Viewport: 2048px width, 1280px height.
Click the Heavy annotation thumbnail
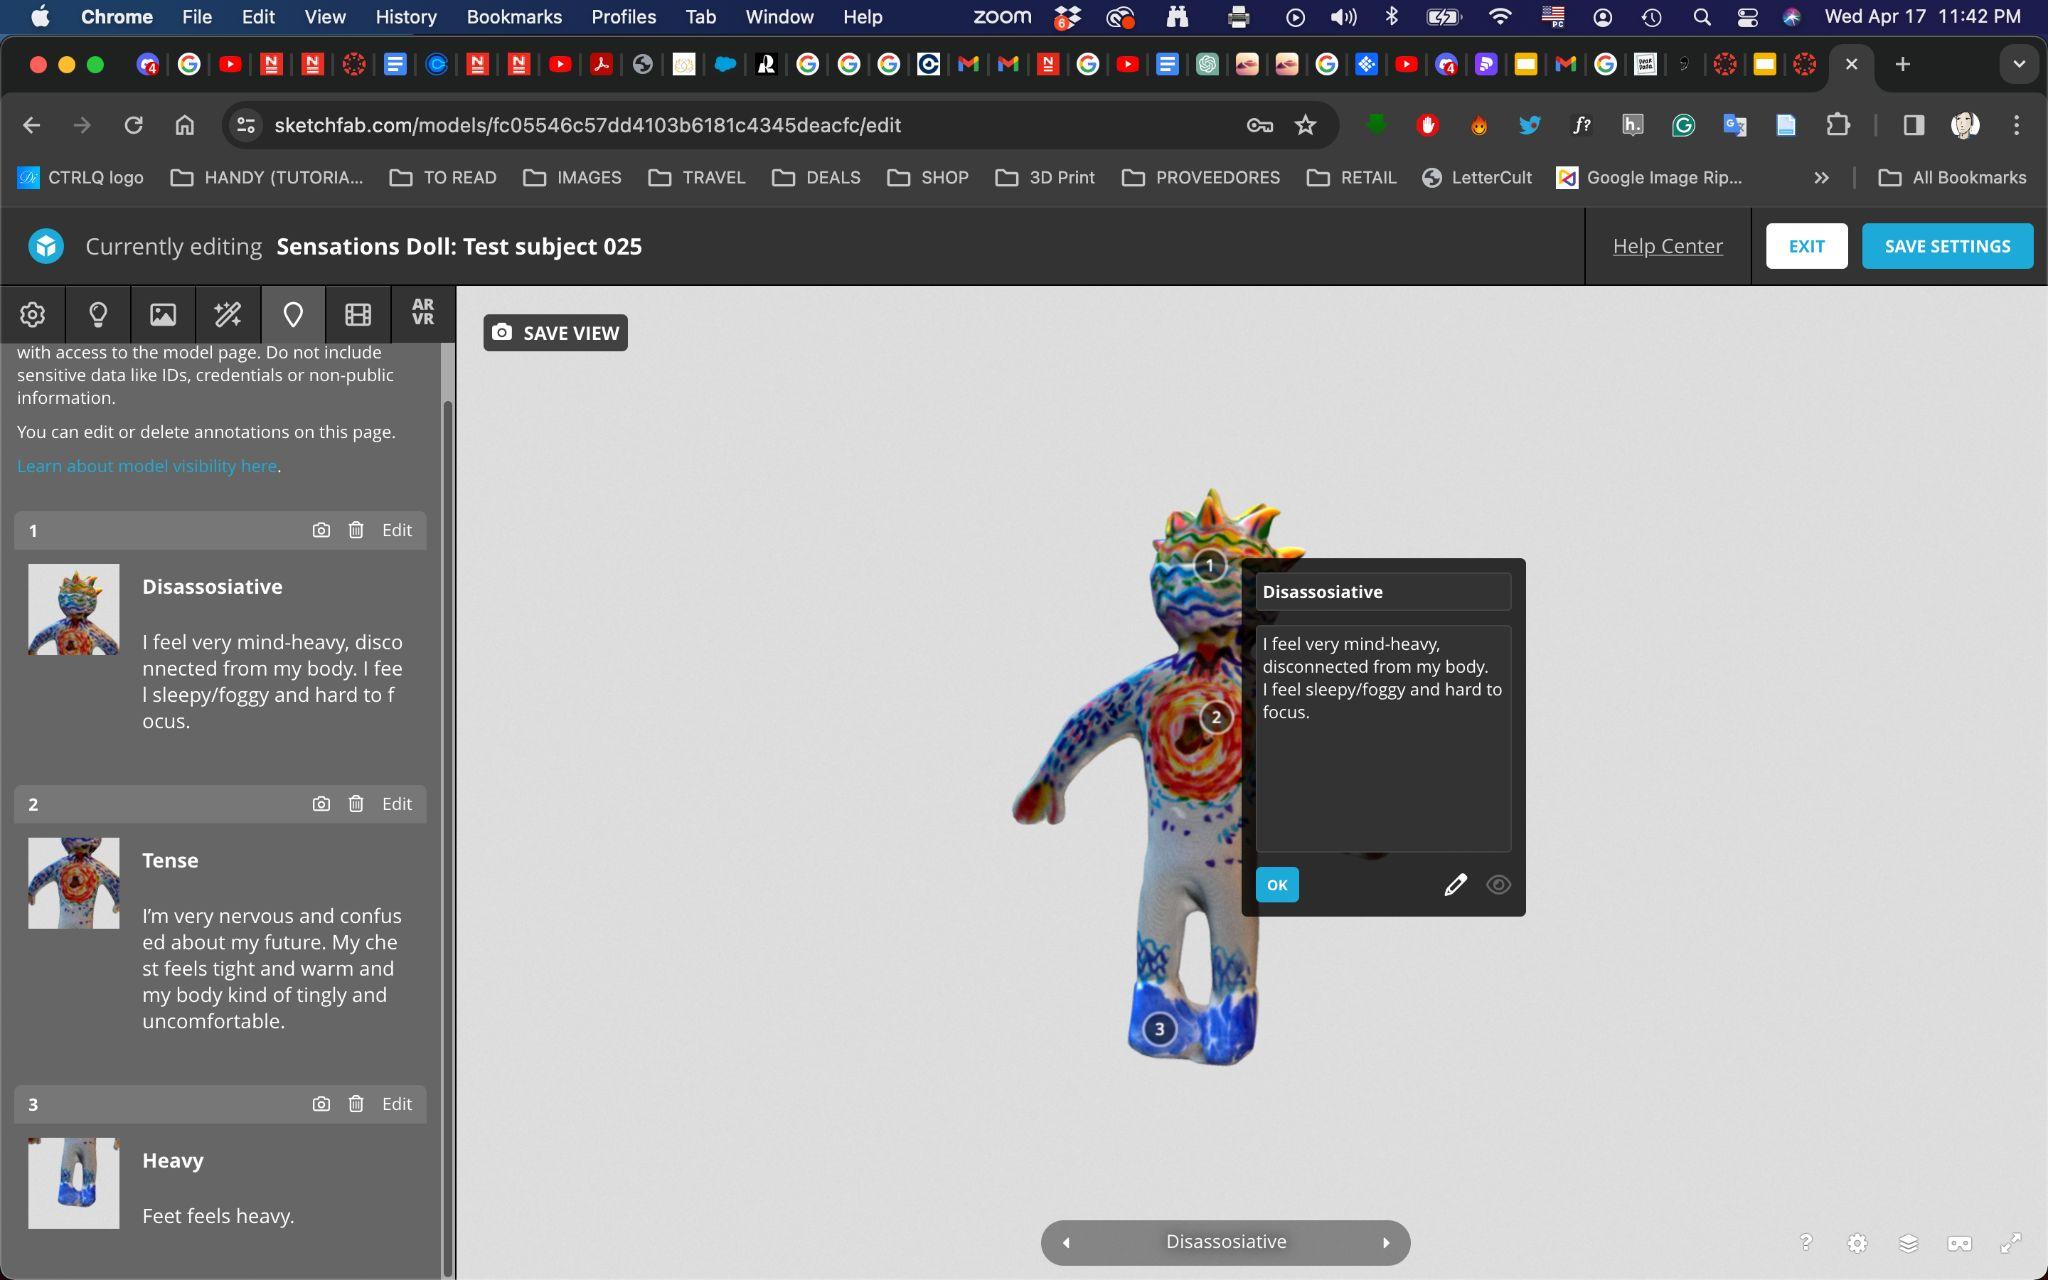coord(74,1183)
